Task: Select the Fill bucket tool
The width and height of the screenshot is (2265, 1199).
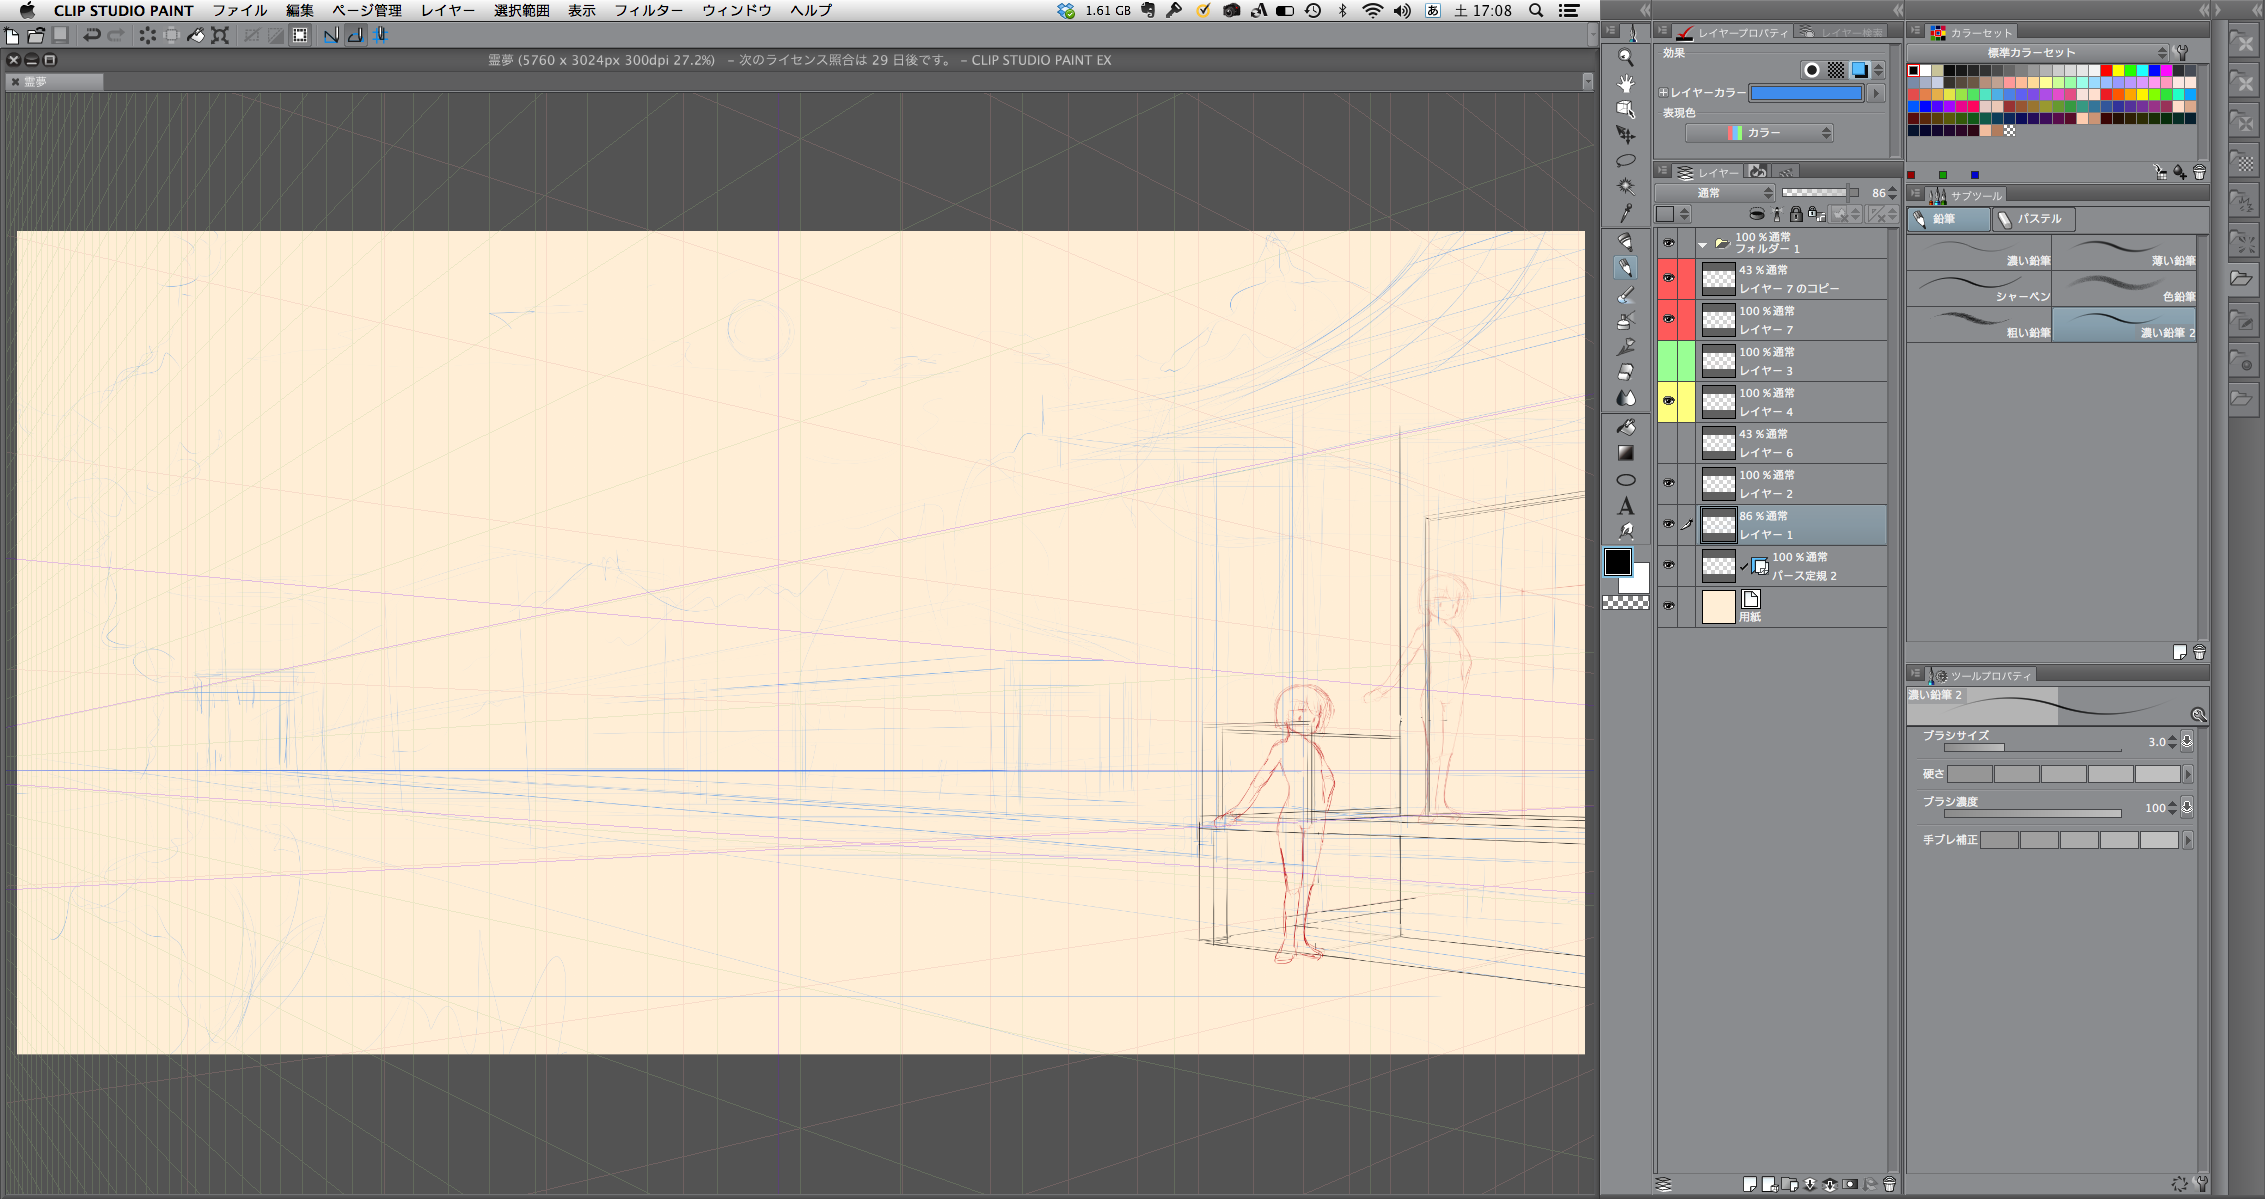Action: point(1626,427)
